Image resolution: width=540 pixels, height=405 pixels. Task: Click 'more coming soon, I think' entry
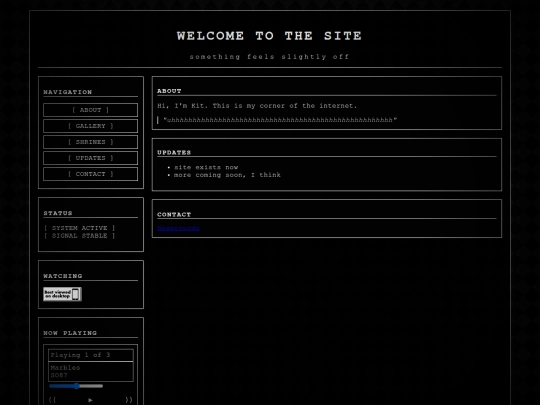pyautogui.click(x=227, y=175)
